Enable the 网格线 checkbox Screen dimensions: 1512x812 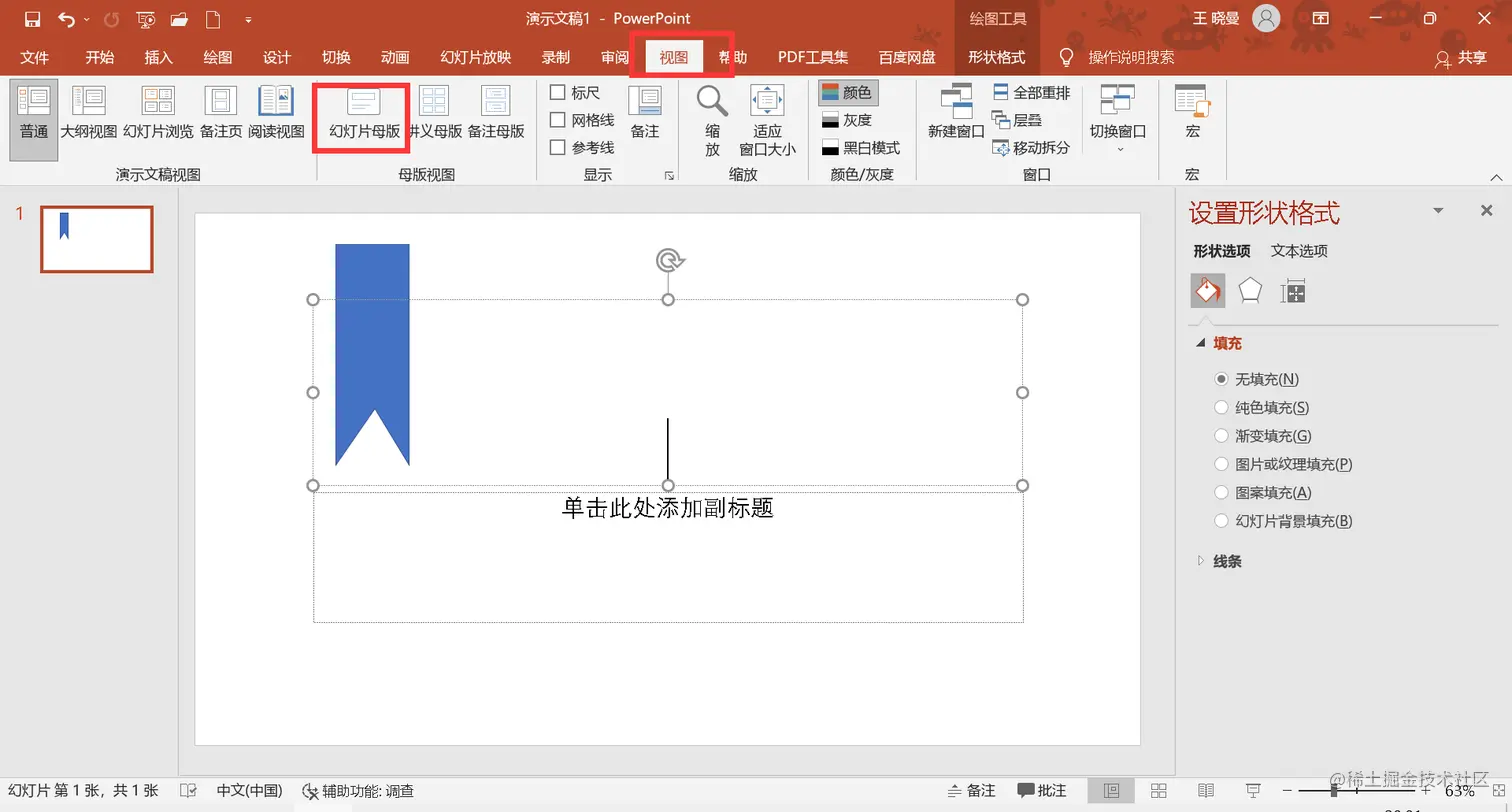[558, 120]
